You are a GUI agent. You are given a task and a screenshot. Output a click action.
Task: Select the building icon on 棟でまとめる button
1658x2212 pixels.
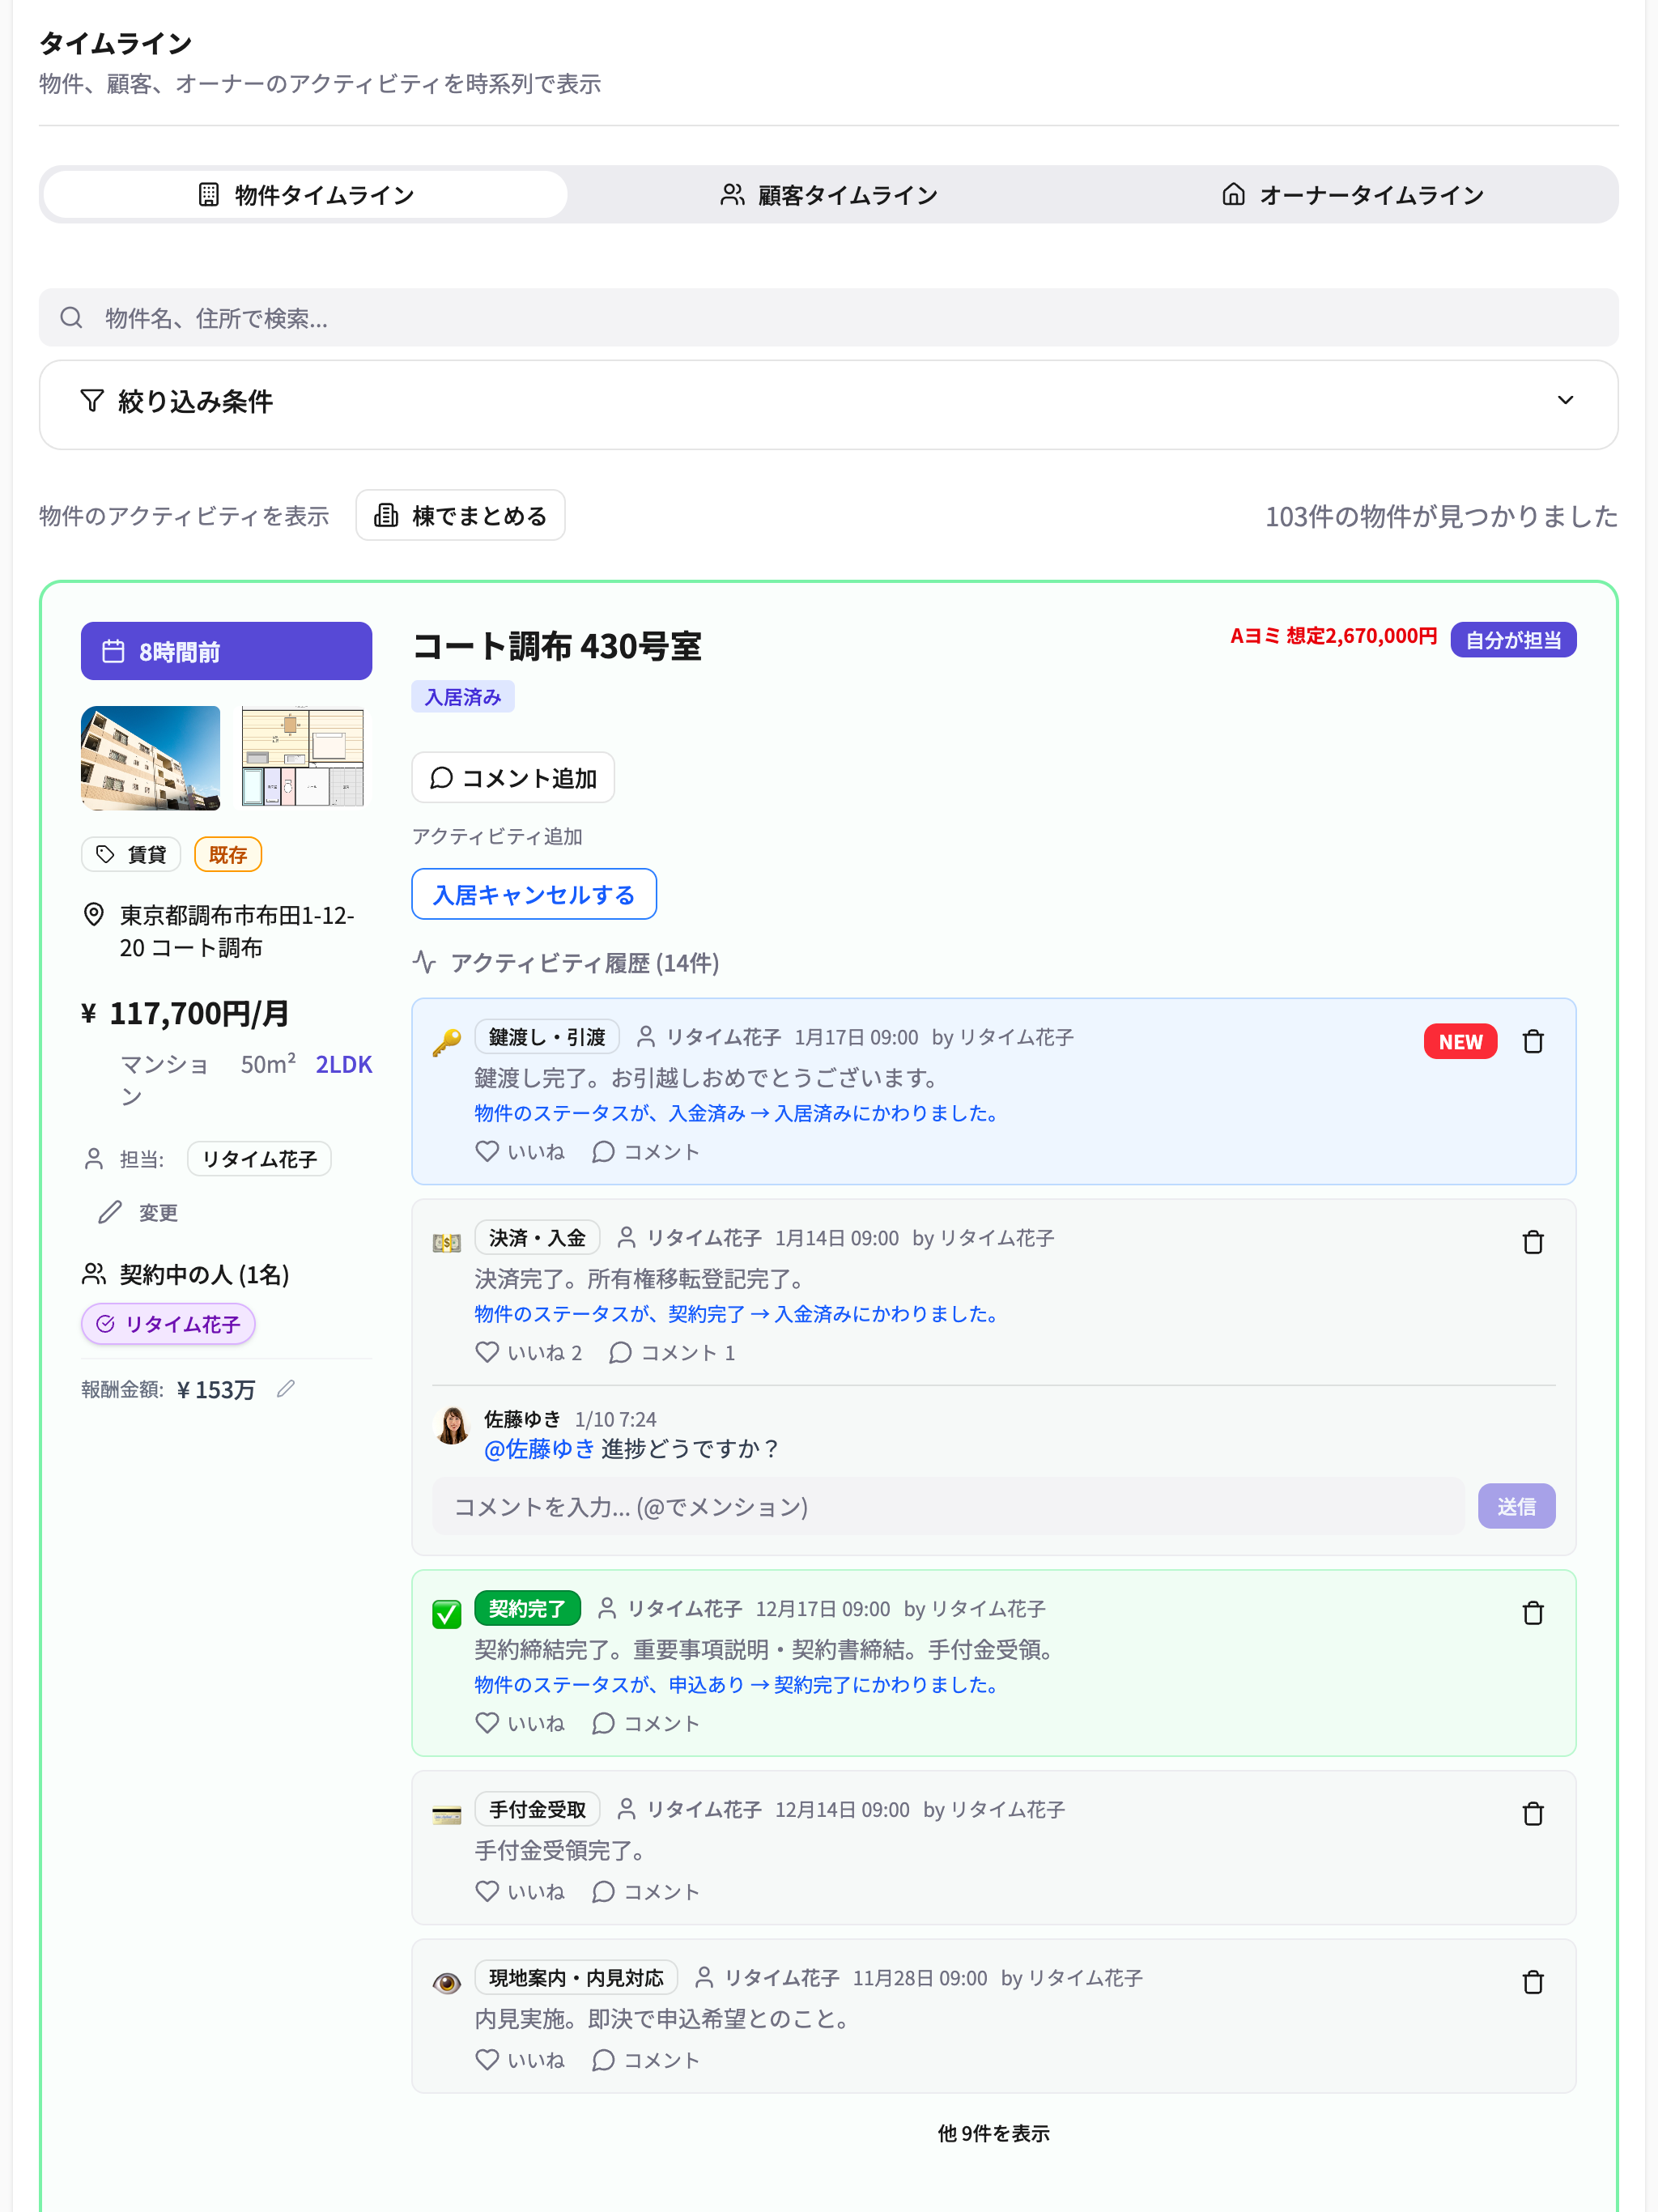click(386, 515)
